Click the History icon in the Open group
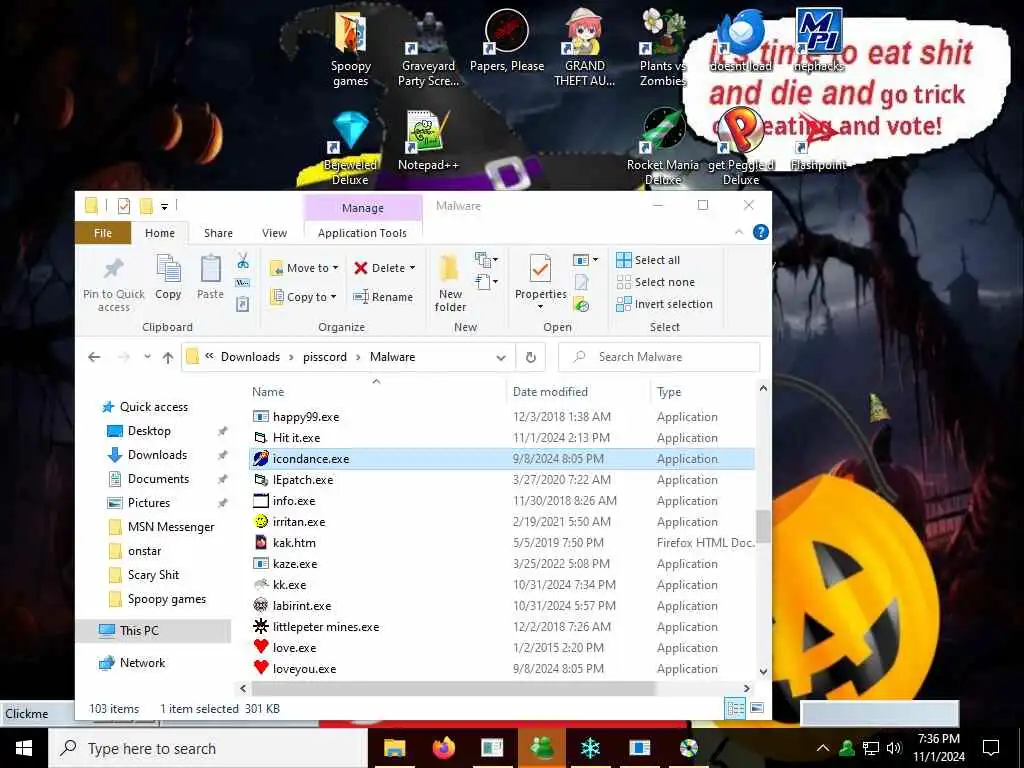The height and width of the screenshot is (768, 1024). coord(581,304)
